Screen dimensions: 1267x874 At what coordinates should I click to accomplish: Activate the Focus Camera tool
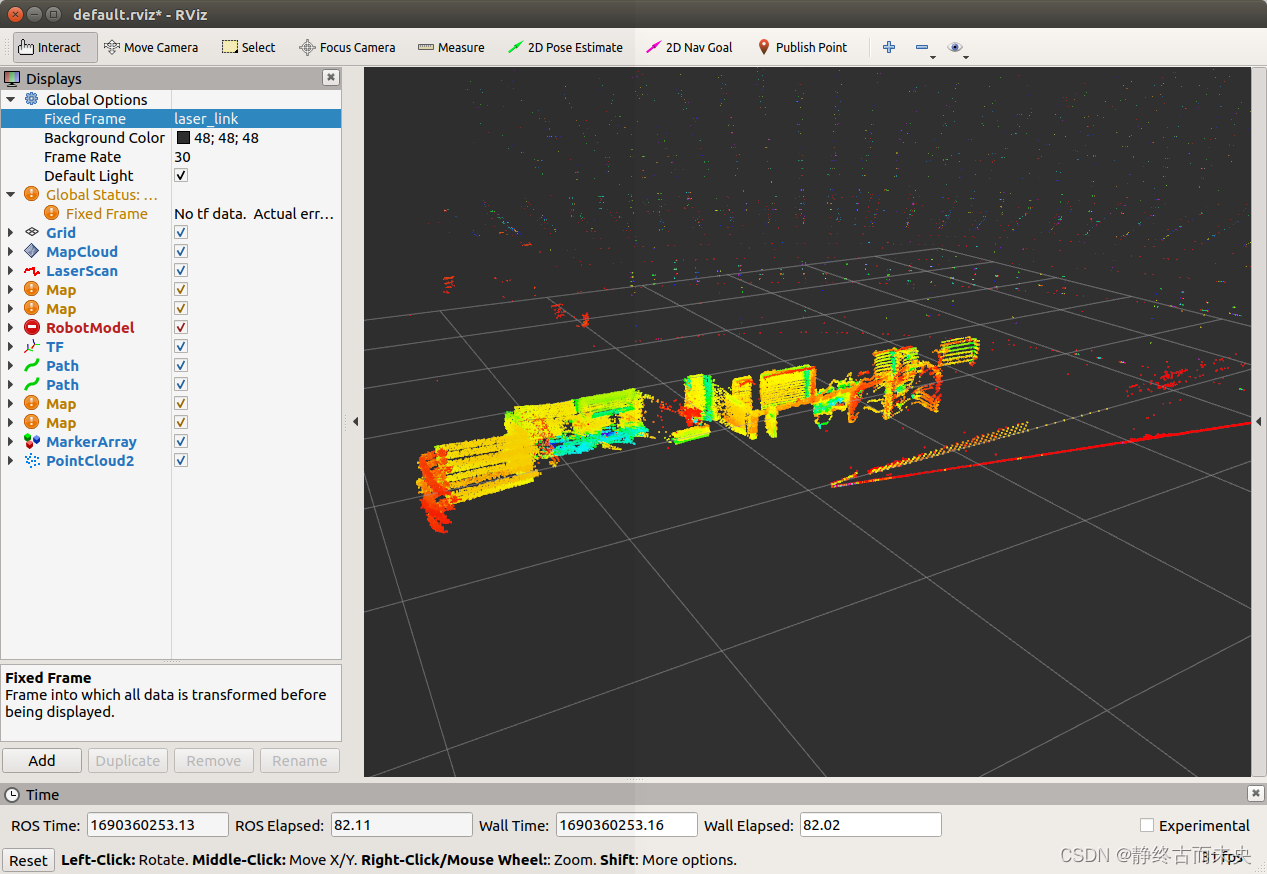point(347,47)
